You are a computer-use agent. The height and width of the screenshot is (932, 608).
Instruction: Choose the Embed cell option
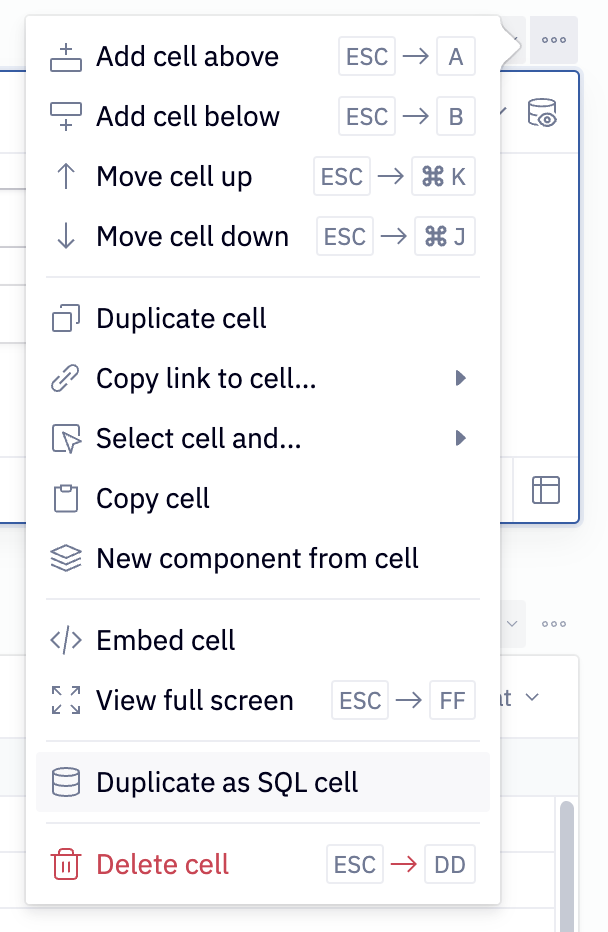[165, 640]
